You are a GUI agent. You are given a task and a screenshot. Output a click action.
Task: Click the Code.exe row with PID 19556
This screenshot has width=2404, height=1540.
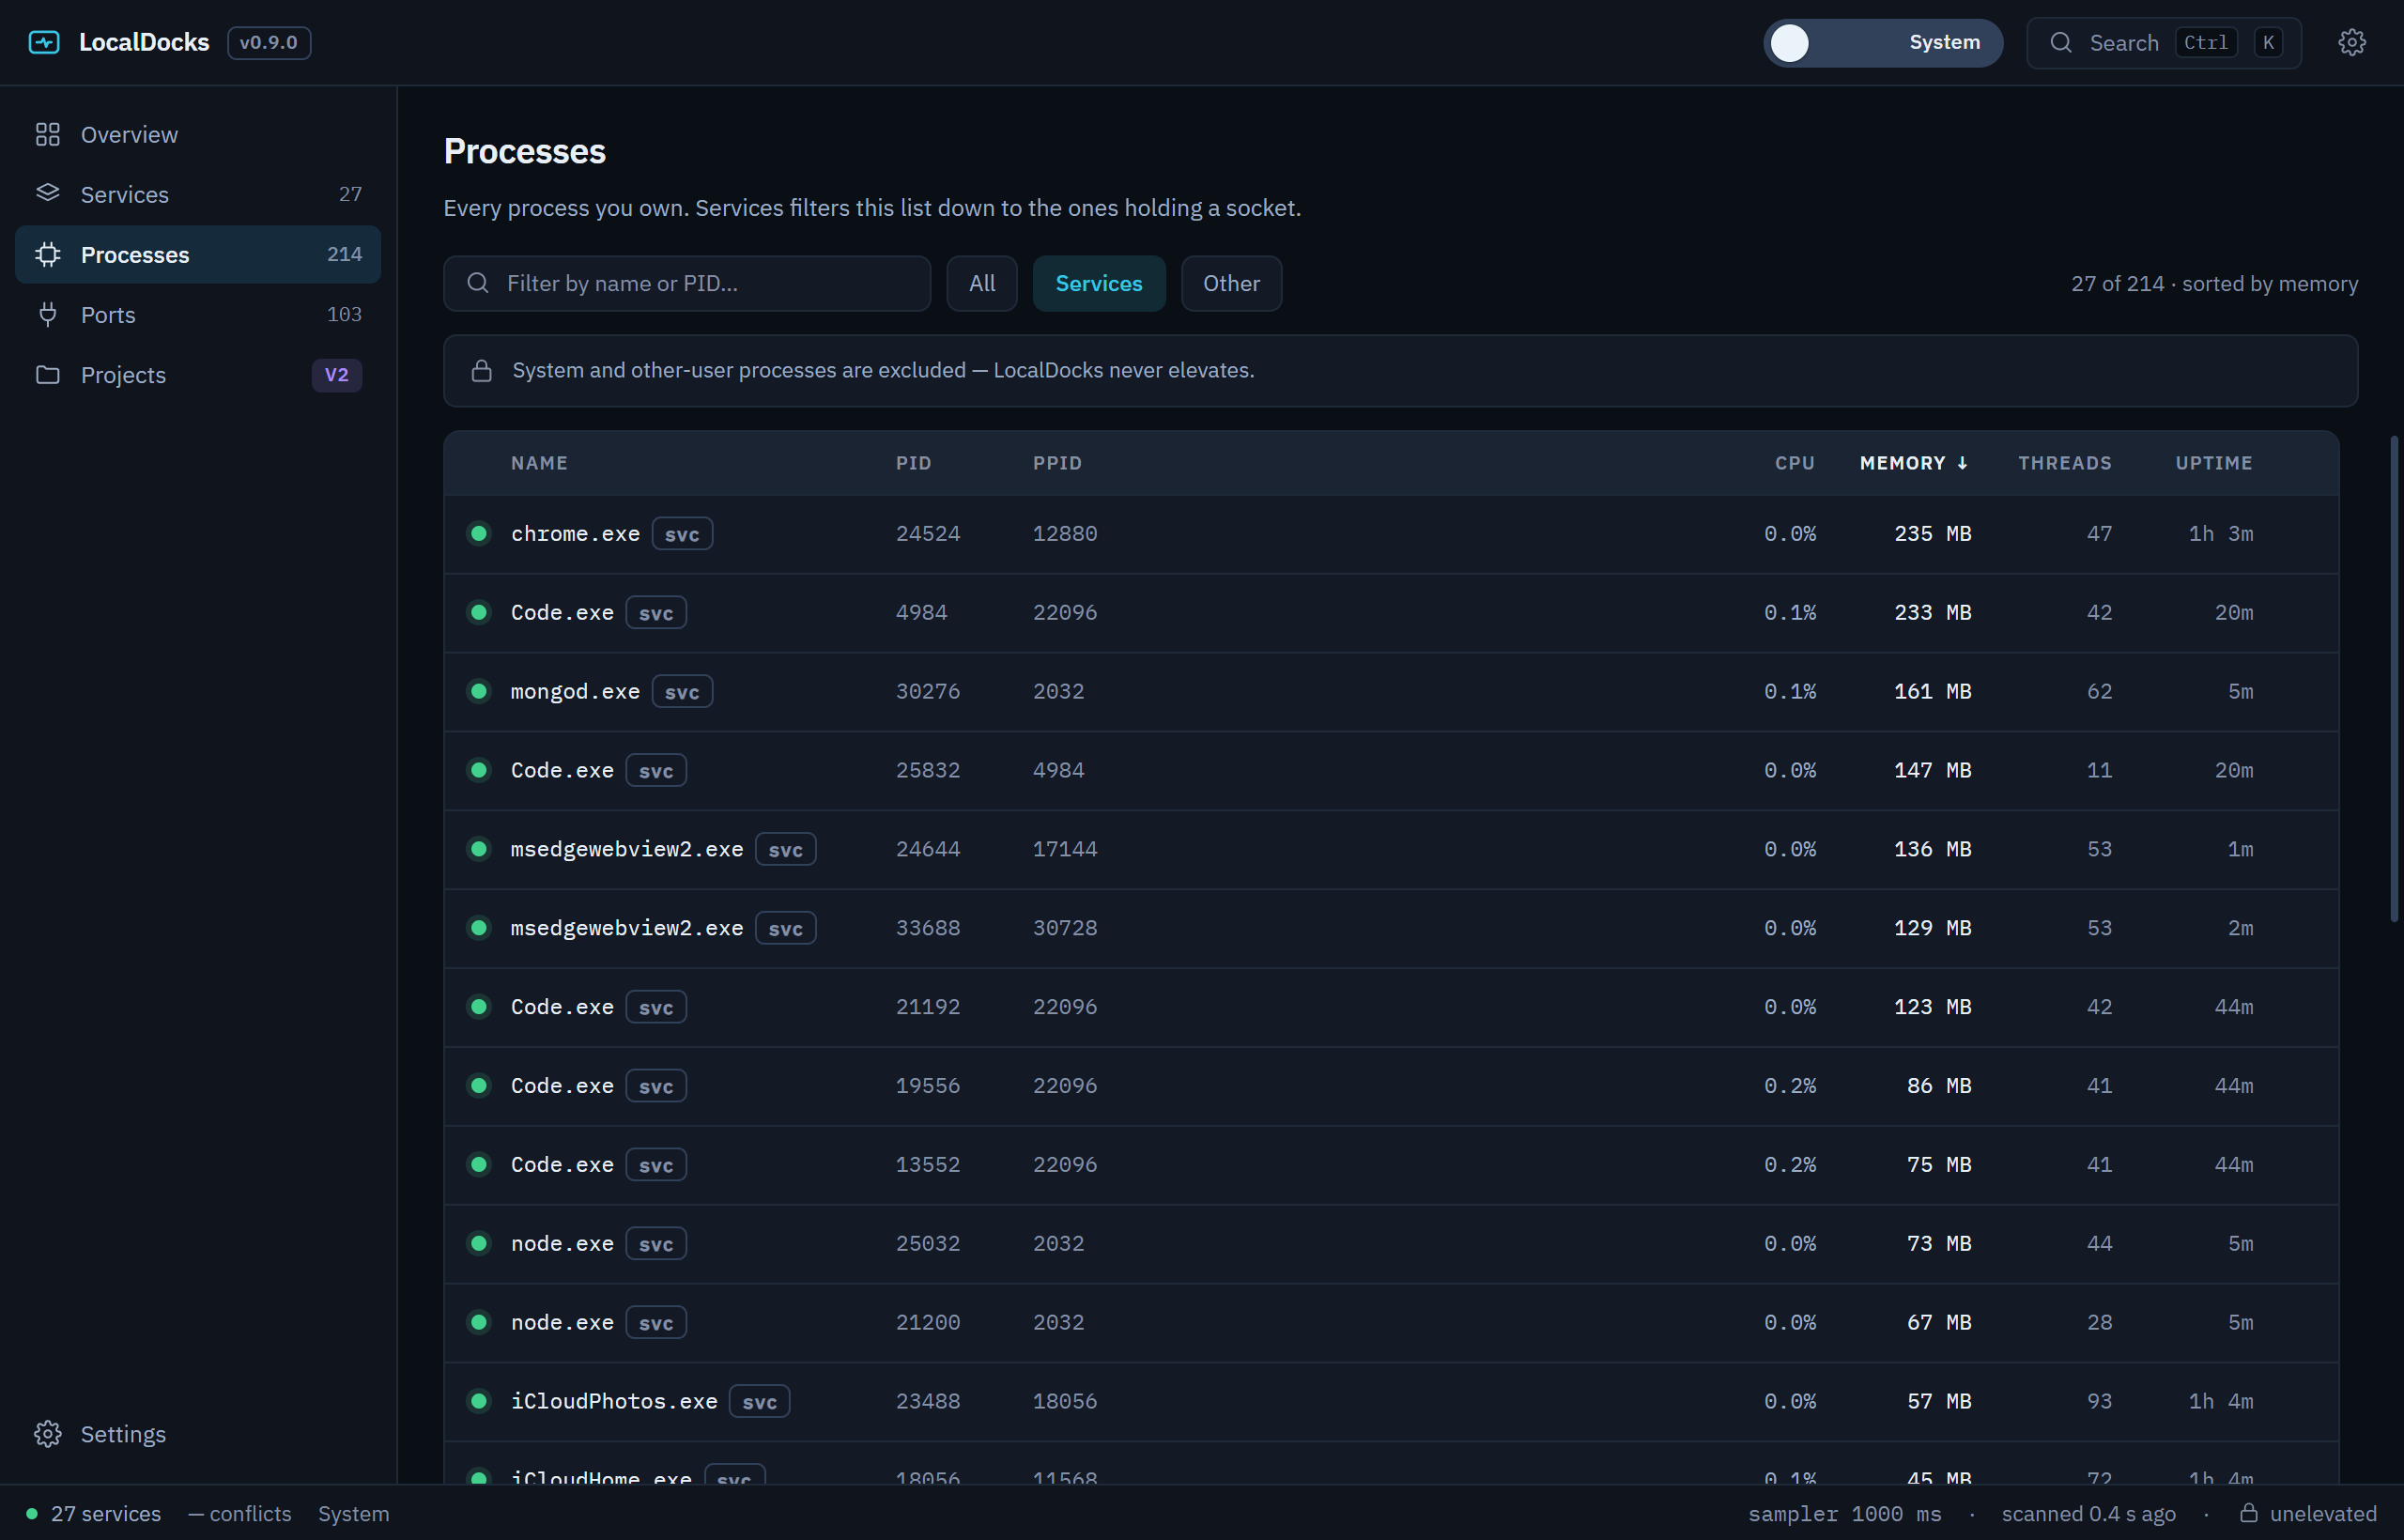(x=1391, y=1085)
